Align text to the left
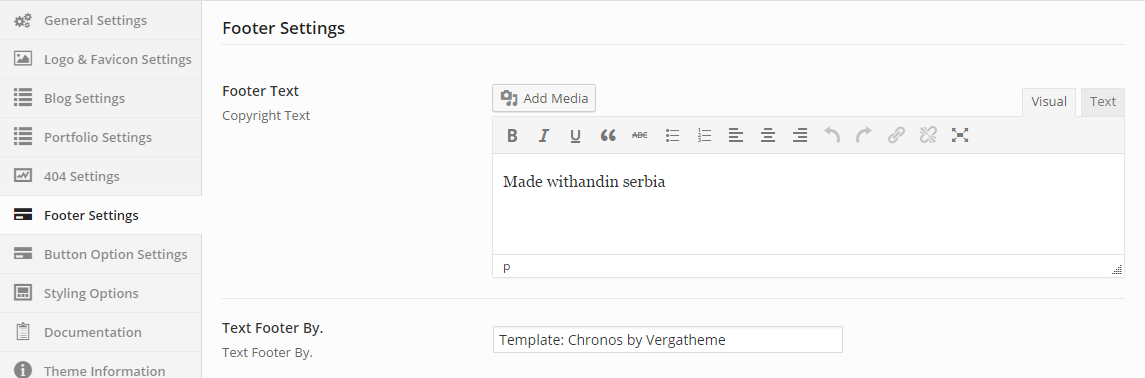 [x=735, y=136]
